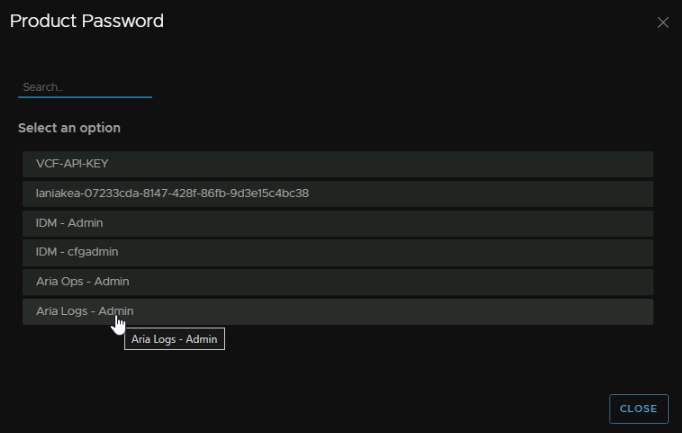Click the Aria Logs - Admin tooltip

coord(174,339)
